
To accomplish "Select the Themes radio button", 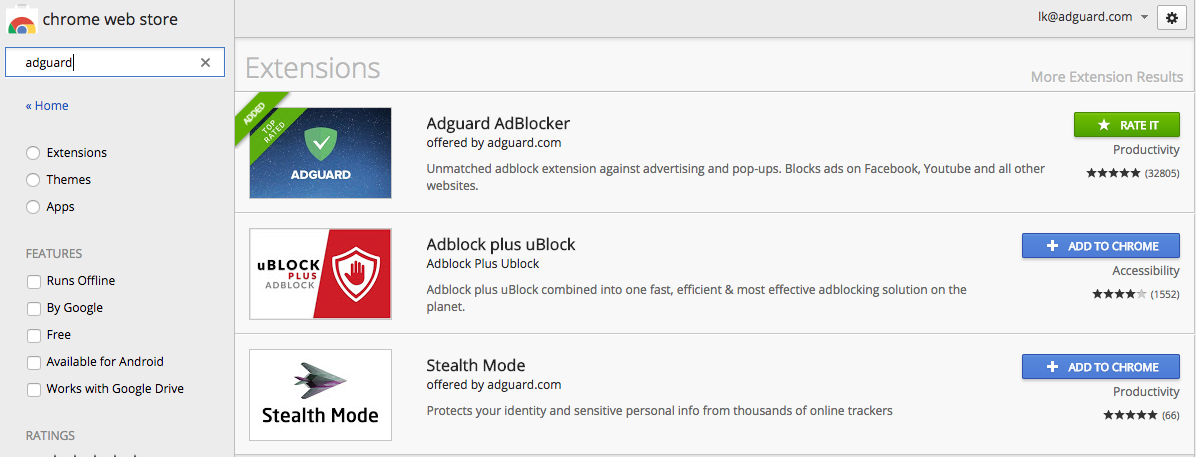I will click(33, 180).
